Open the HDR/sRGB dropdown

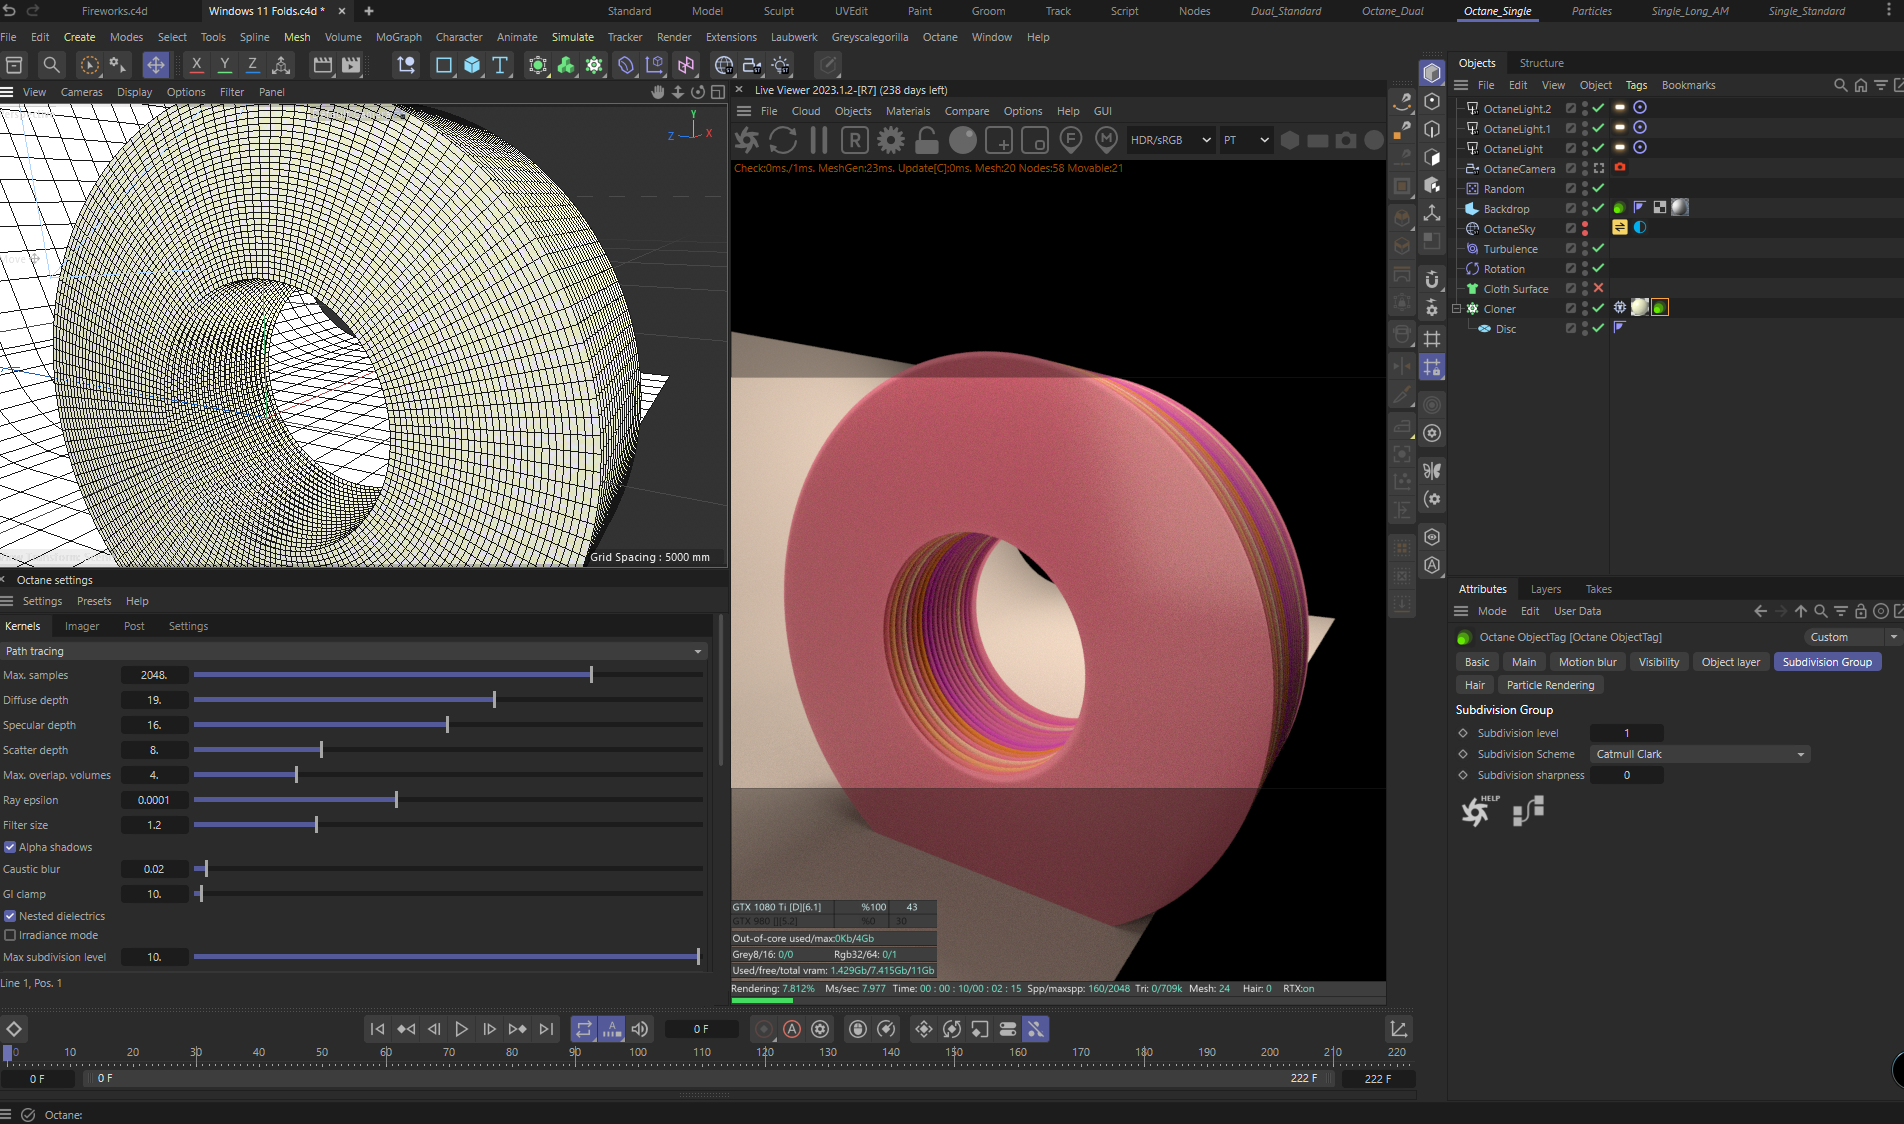pyautogui.click(x=1170, y=140)
